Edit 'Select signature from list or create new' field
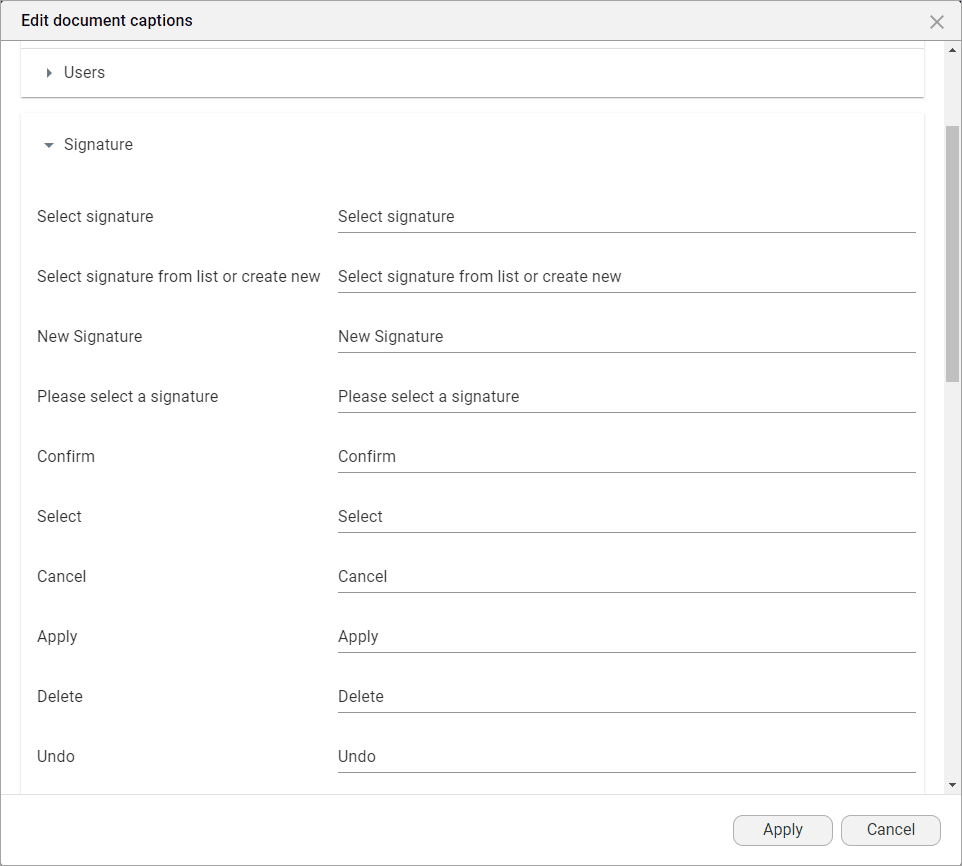 [x=626, y=277]
